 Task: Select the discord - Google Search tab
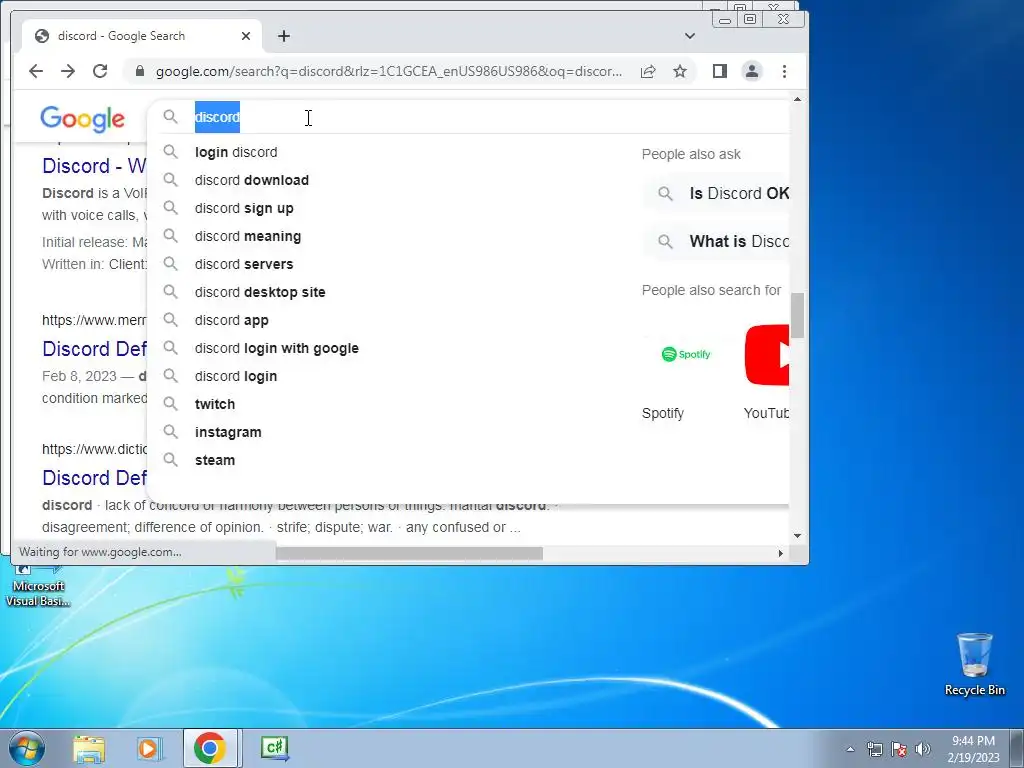click(142, 36)
